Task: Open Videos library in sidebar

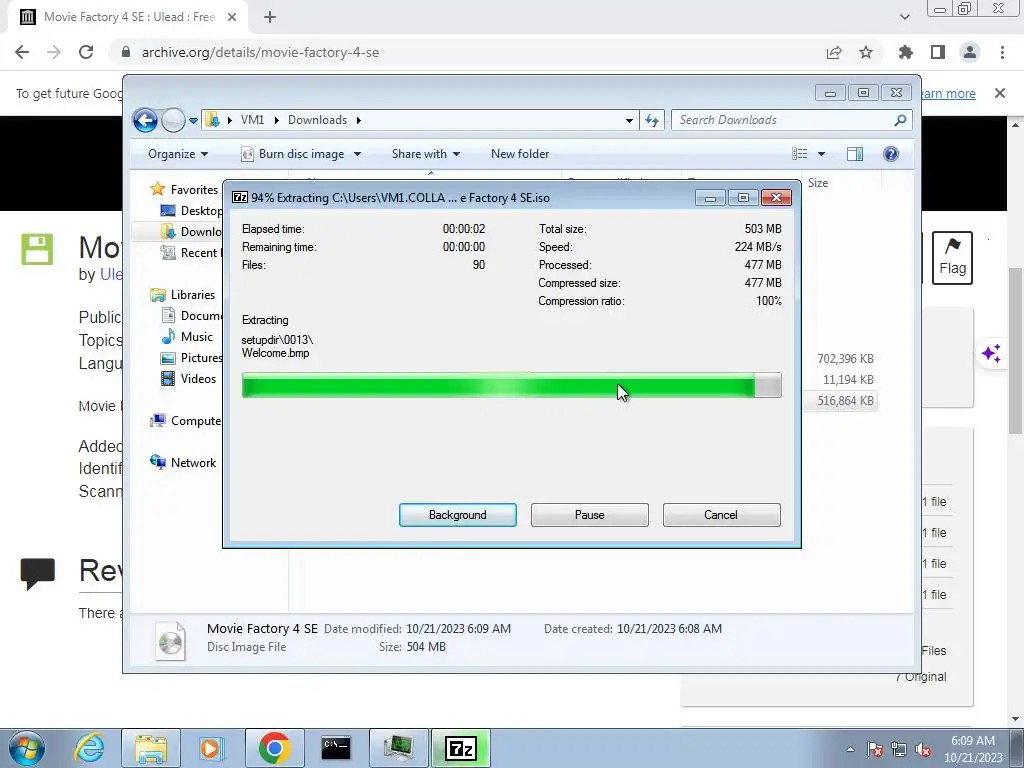Action: pyautogui.click(x=198, y=378)
